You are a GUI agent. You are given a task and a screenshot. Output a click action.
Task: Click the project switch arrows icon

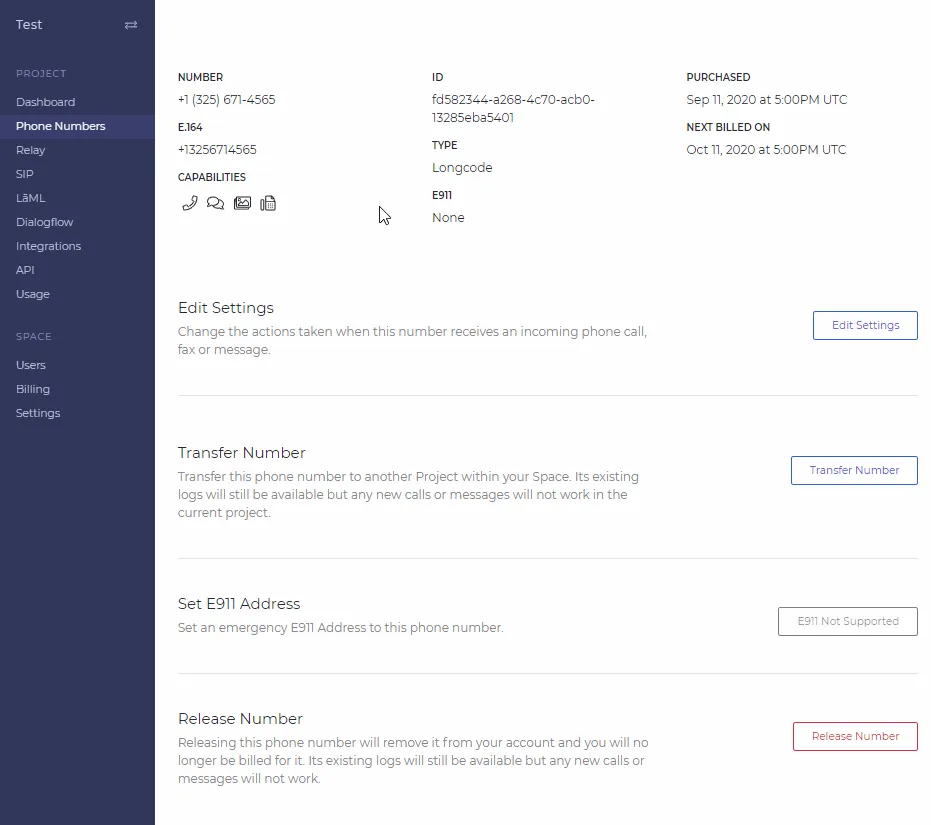click(x=131, y=25)
